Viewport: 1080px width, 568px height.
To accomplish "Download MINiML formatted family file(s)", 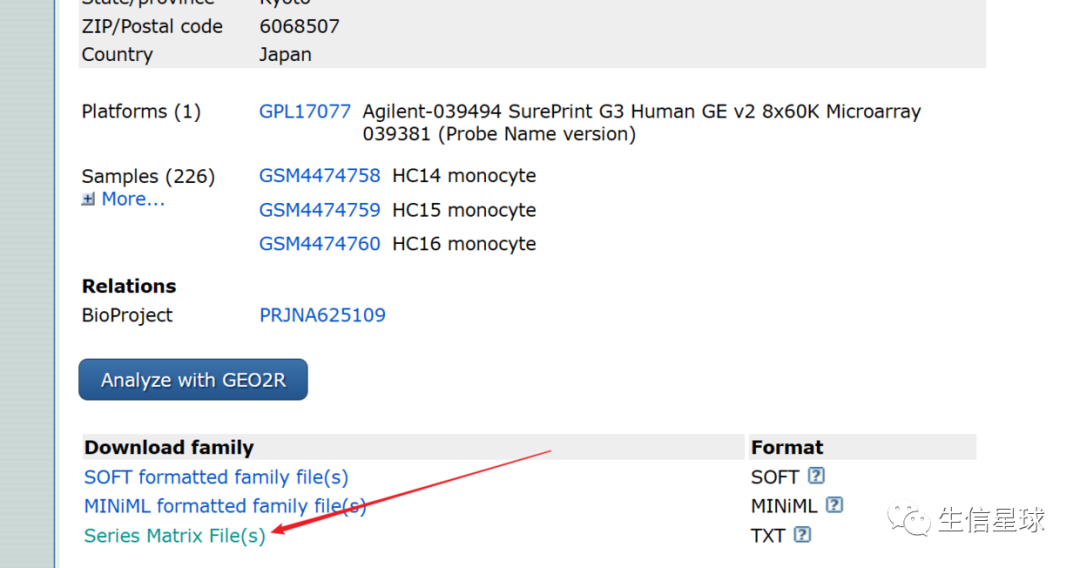I will click(x=225, y=506).
